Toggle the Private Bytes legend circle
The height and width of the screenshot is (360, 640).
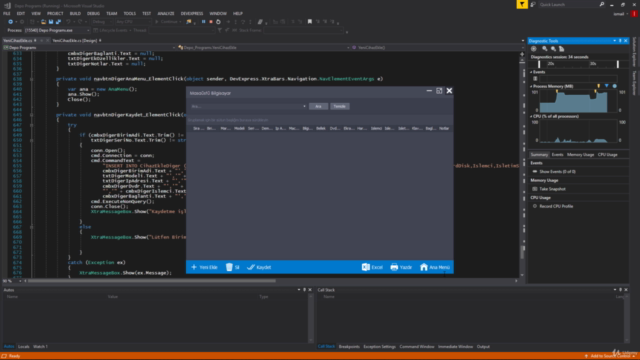tap(614, 86)
